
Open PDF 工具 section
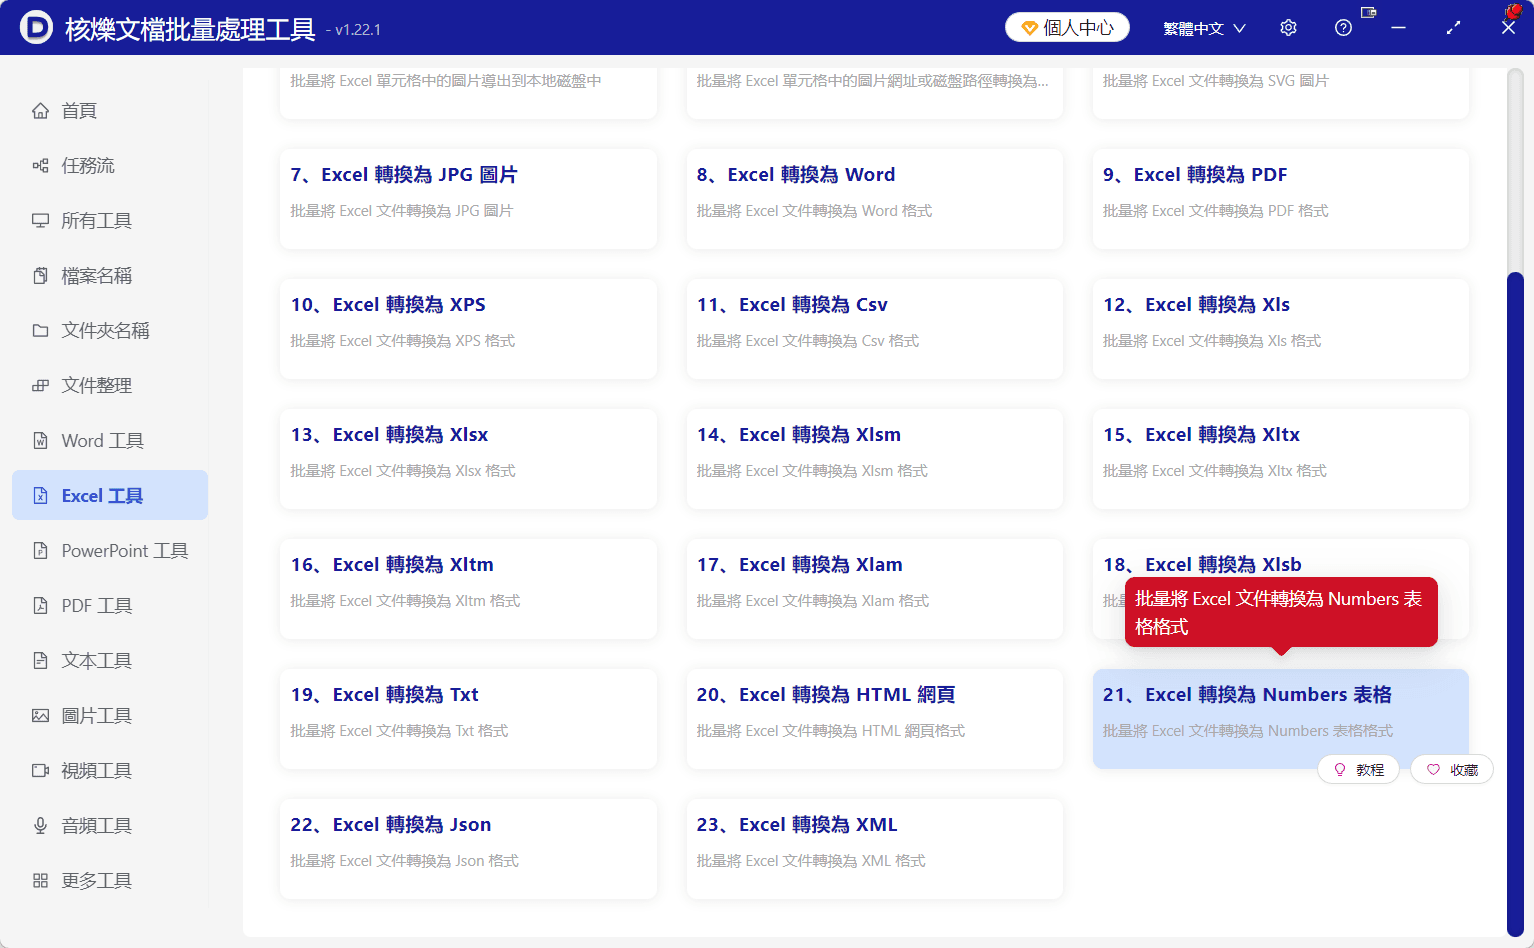pos(110,606)
